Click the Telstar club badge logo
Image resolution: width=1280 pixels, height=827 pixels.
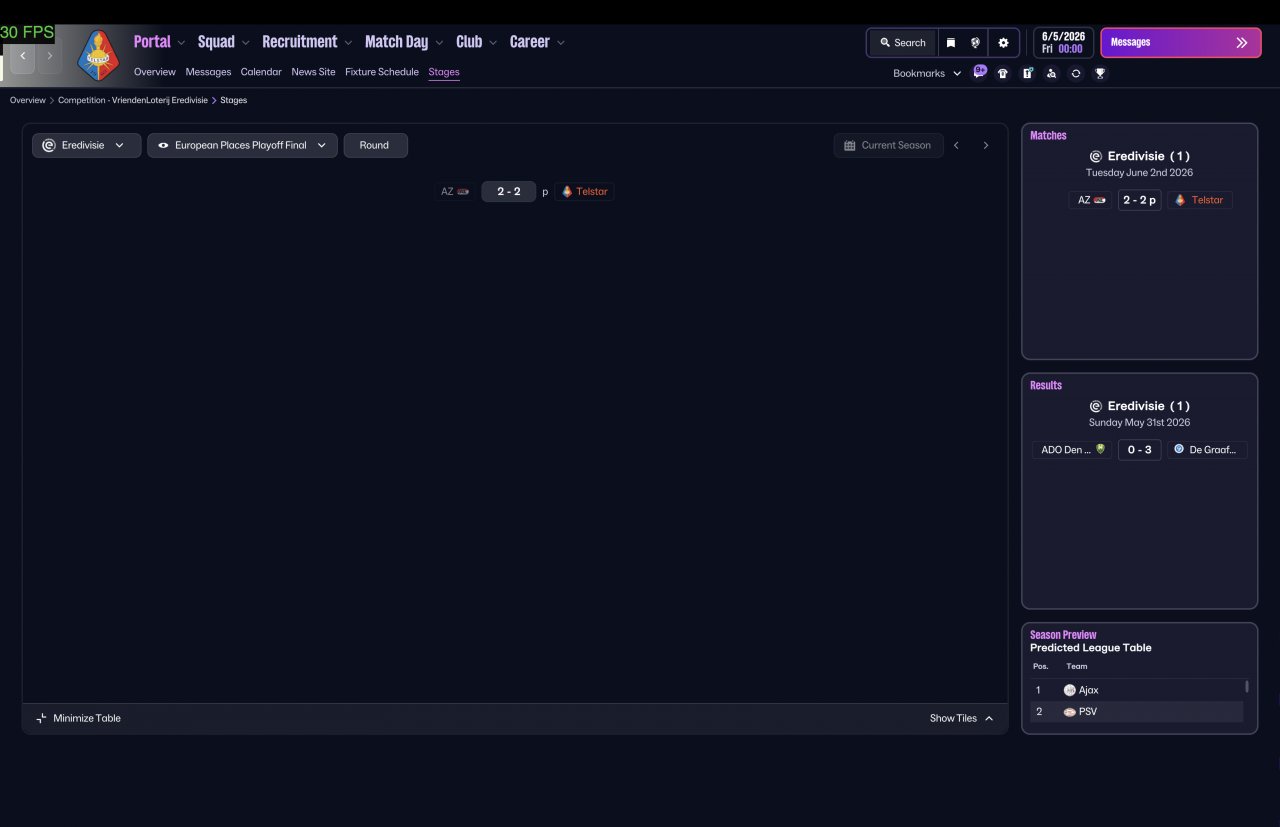(x=98, y=55)
